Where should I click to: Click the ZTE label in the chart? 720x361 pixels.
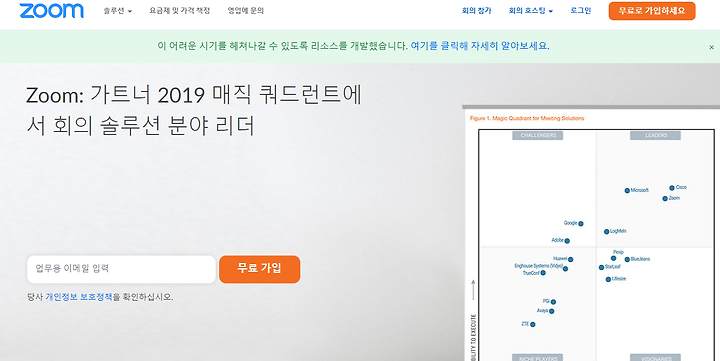point(525,324)
